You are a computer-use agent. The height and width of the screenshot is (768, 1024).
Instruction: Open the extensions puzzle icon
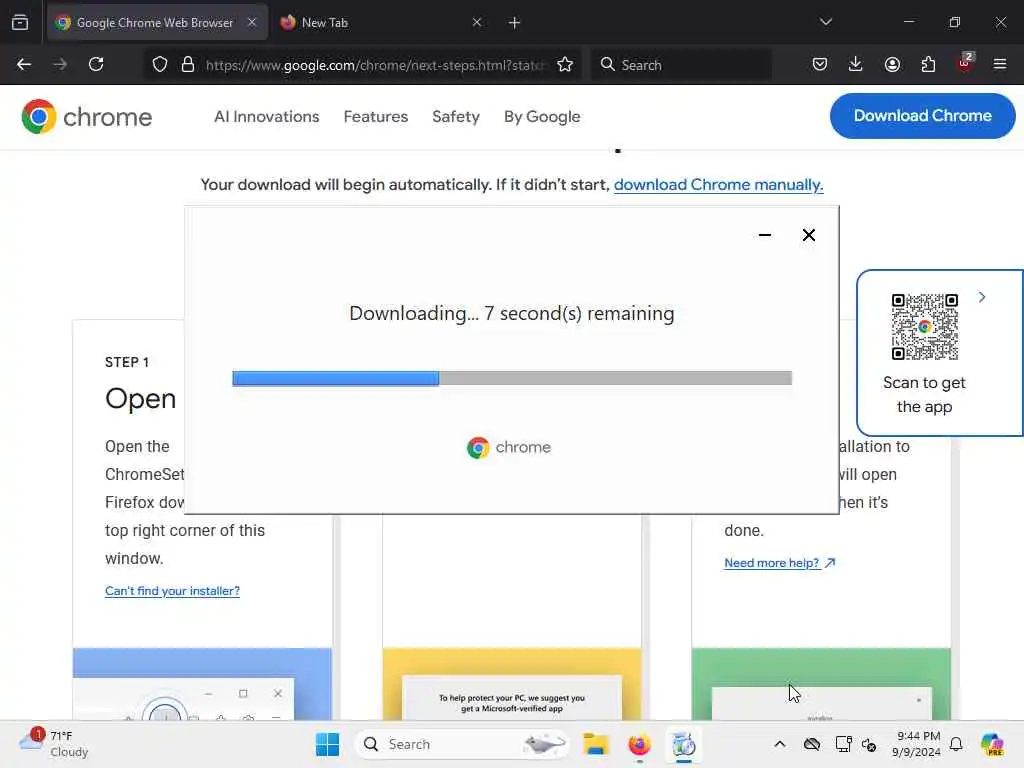[x=928, y=64]
